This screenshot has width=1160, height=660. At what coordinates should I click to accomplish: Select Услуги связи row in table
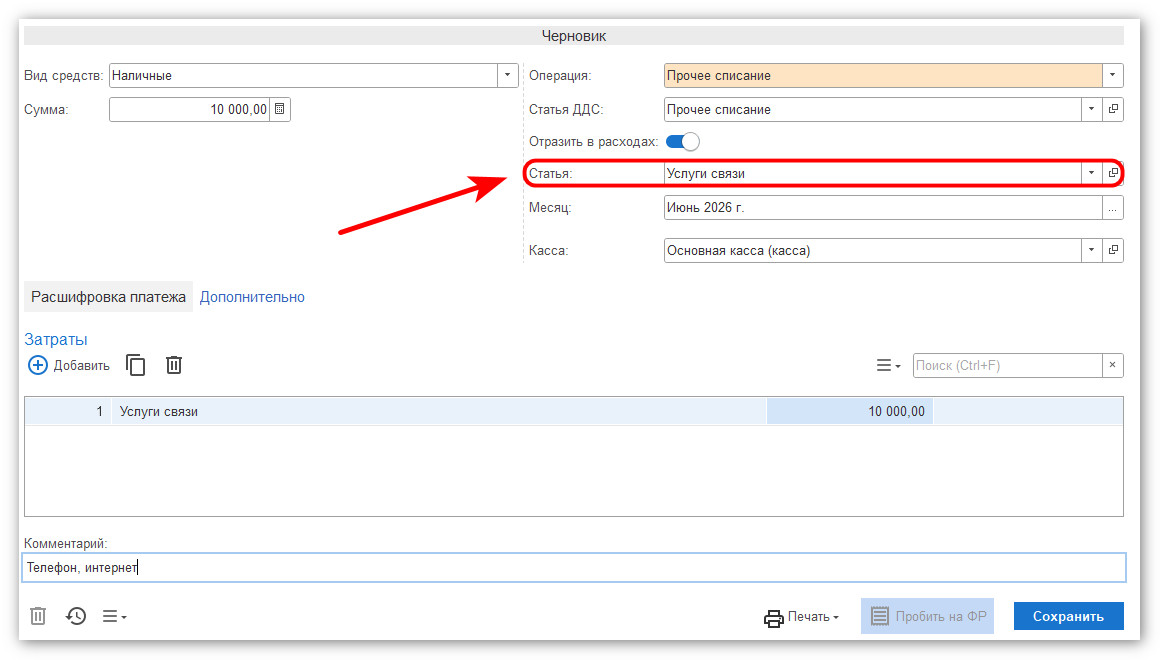439,411
